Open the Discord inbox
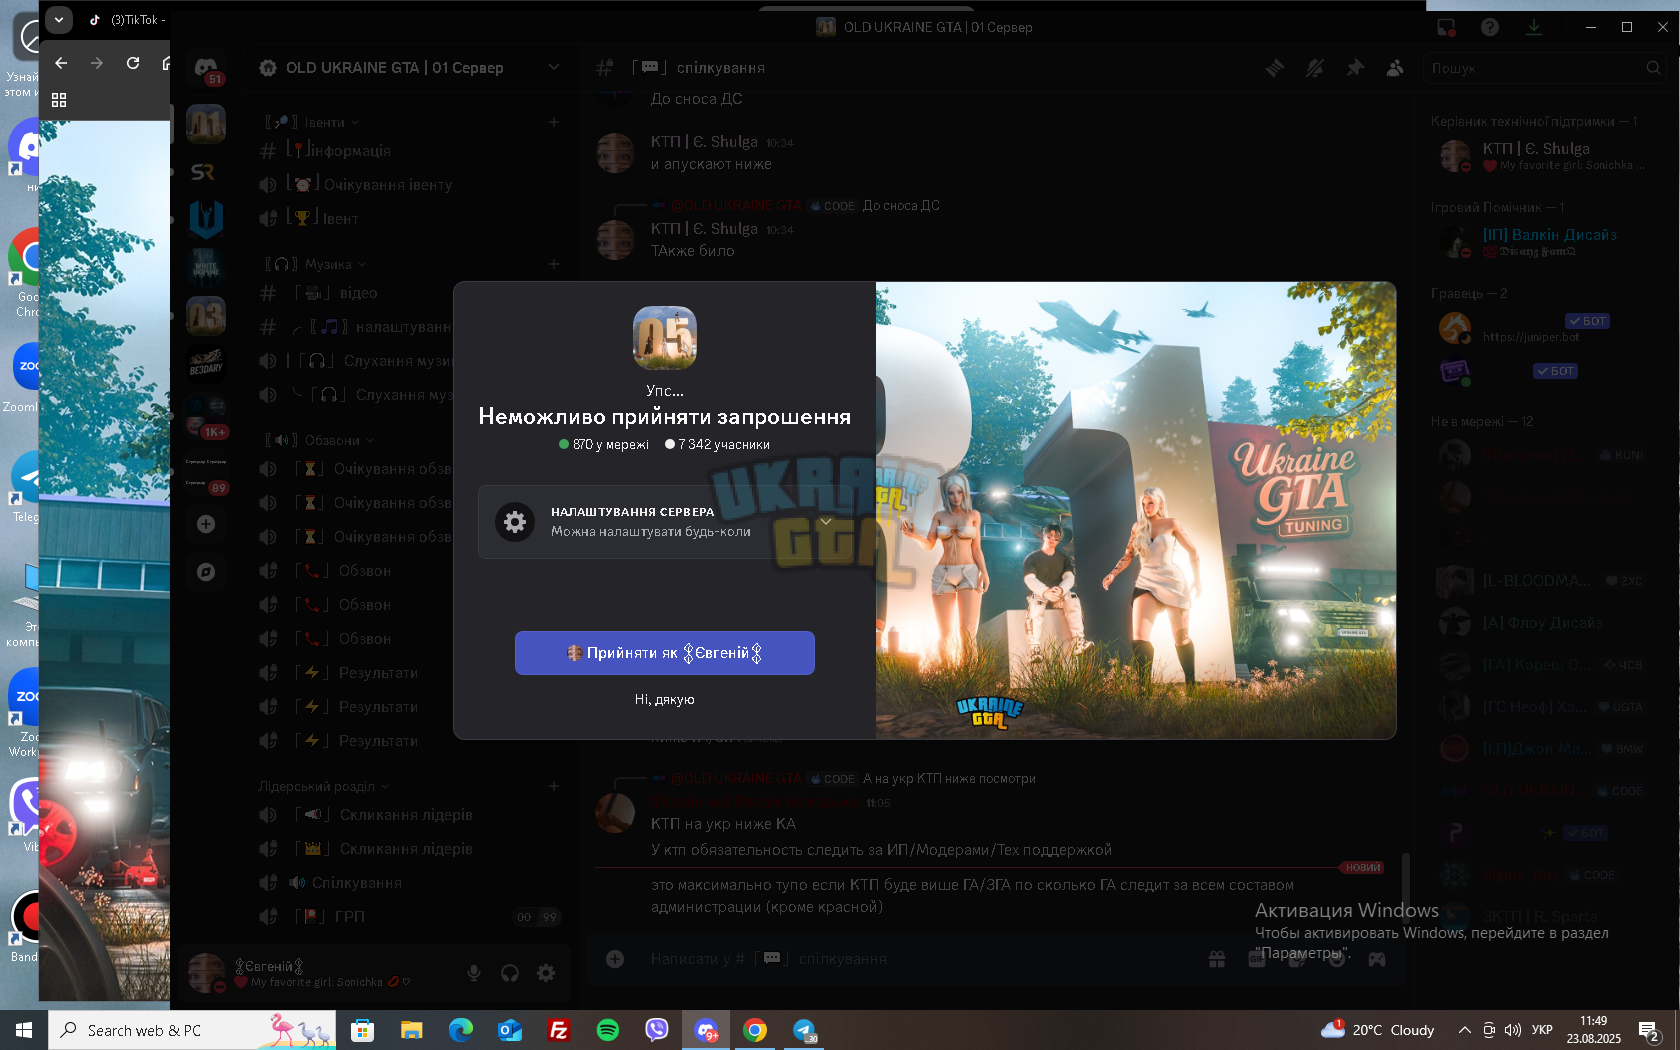 (1446, 27)
